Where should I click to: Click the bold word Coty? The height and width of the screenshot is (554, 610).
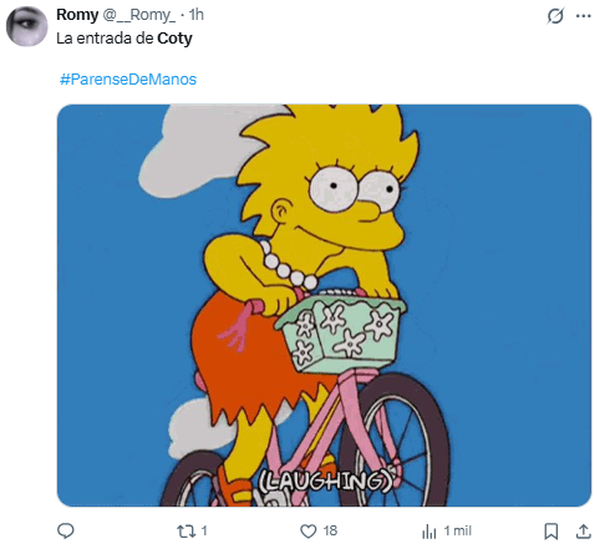point(175,39)
